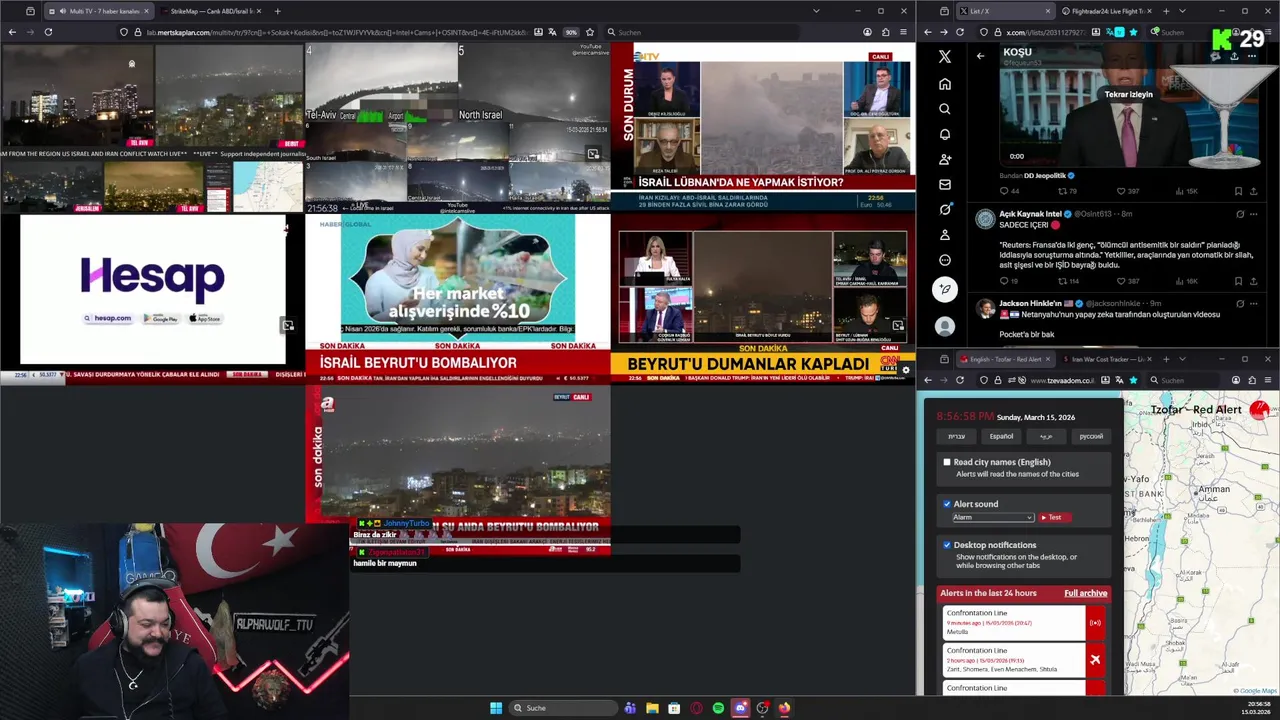Open tab list dropdown in X browser

click(x=1182, y=11)
